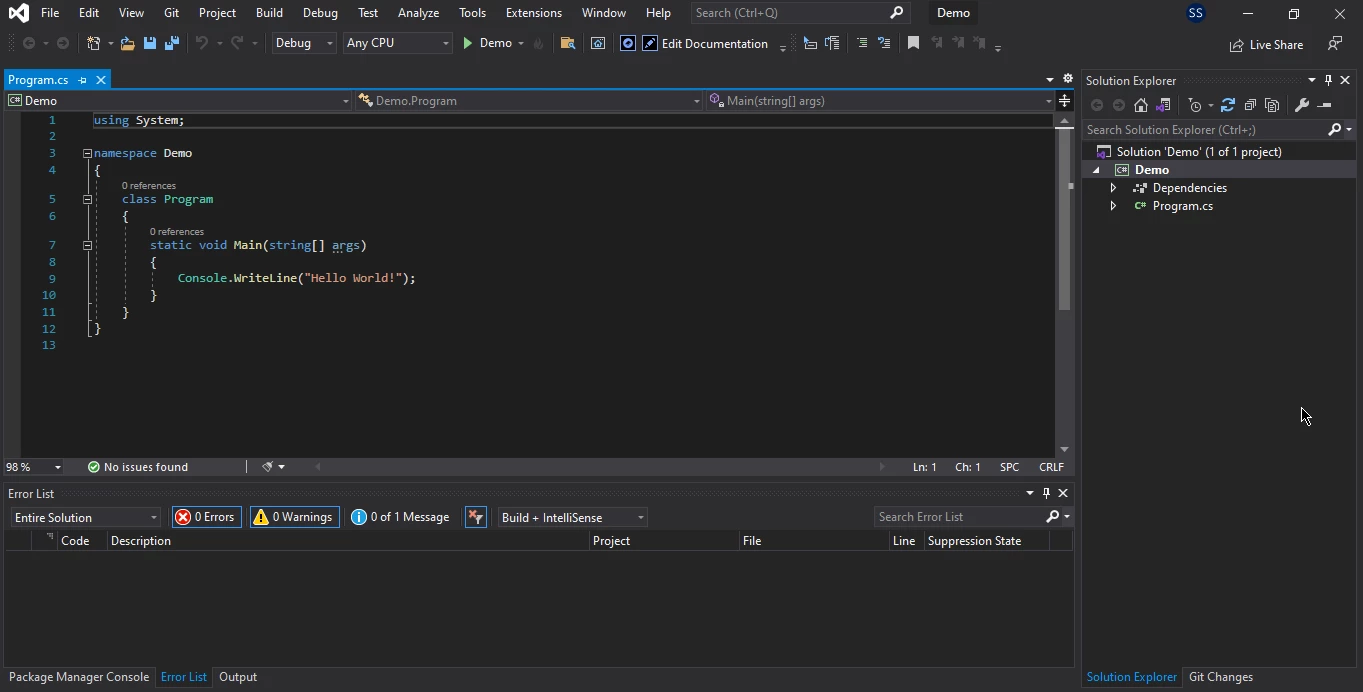The height and width of the screenshot is (692, 1363).
Task: Open Properties via the wrench icon
Action: 1301,105
